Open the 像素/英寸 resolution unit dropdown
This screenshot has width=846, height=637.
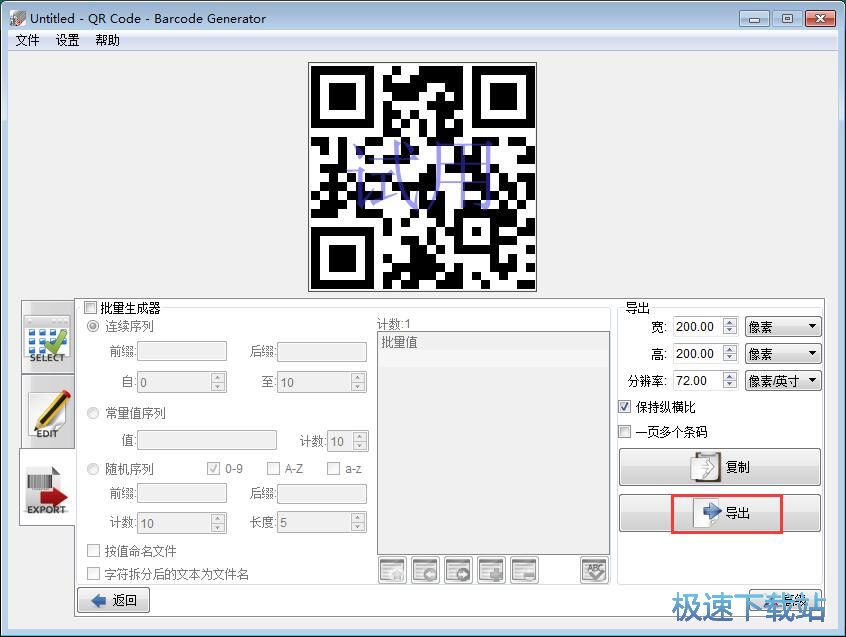click(x=783, y=381)
